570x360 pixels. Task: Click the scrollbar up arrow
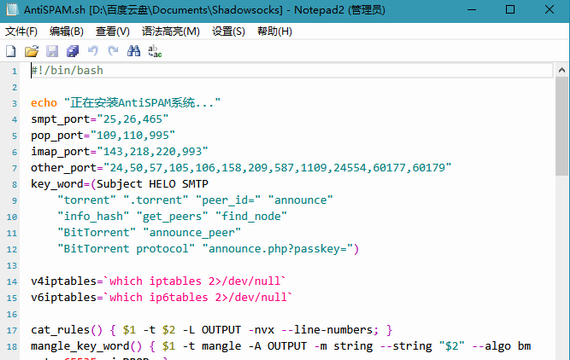click(x=562, y=70)
